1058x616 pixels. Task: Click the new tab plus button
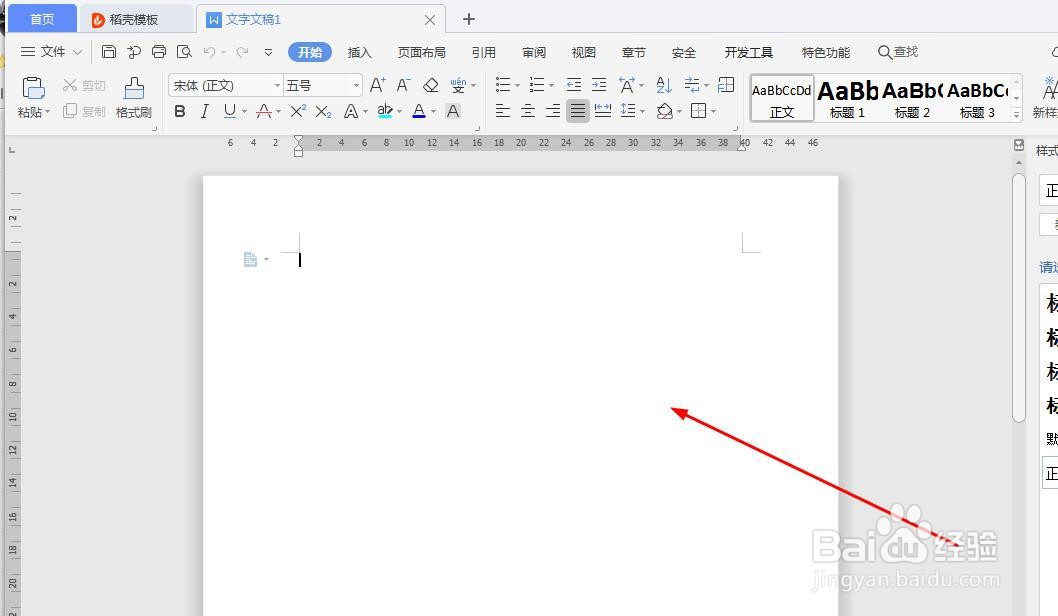(x=469, y=19)
